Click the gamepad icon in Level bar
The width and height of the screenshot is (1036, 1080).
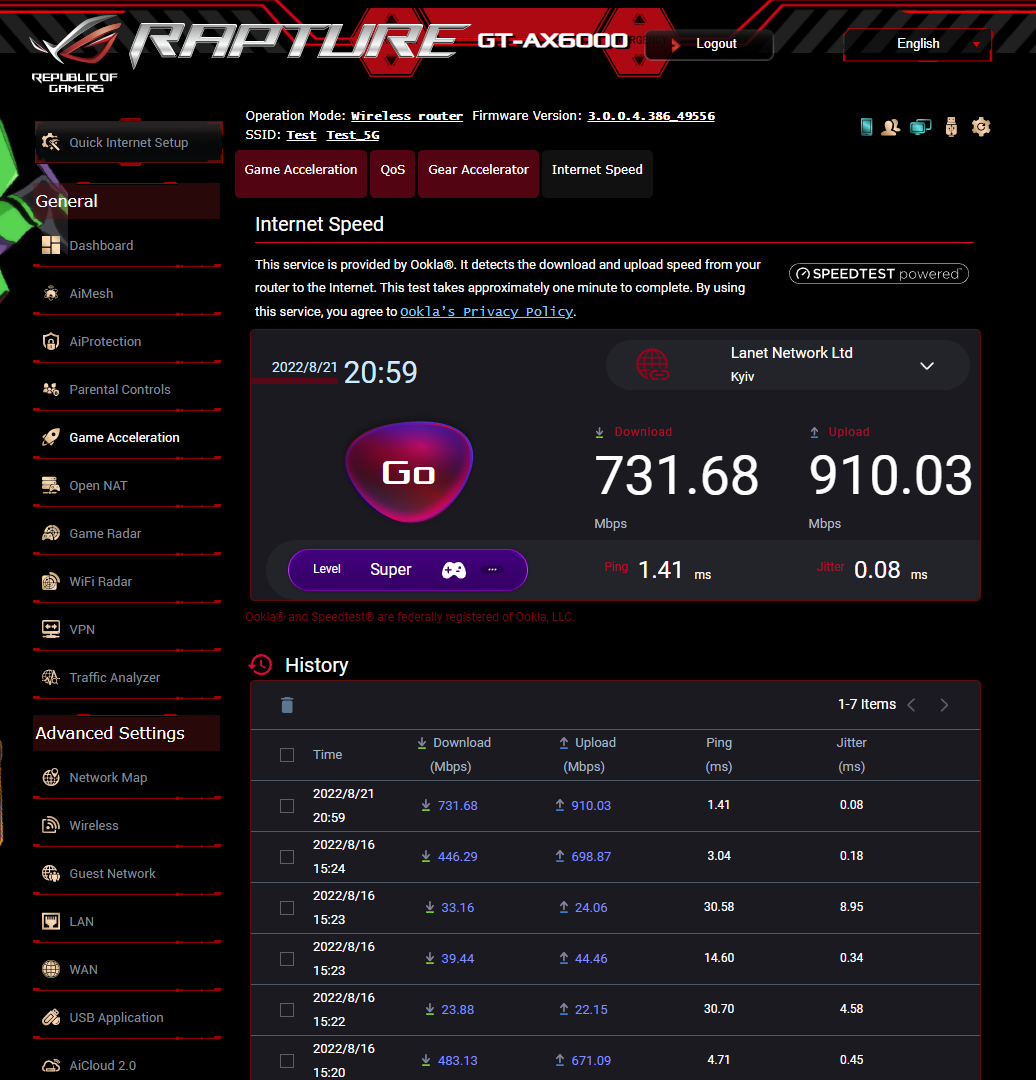pyautogui.click(x=454, y=570)
